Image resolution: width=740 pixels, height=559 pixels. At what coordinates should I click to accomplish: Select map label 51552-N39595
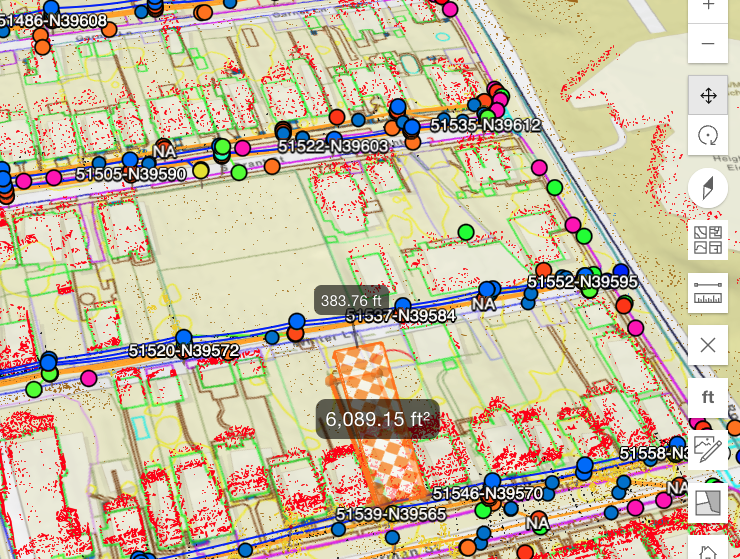(x=582, y=282)
